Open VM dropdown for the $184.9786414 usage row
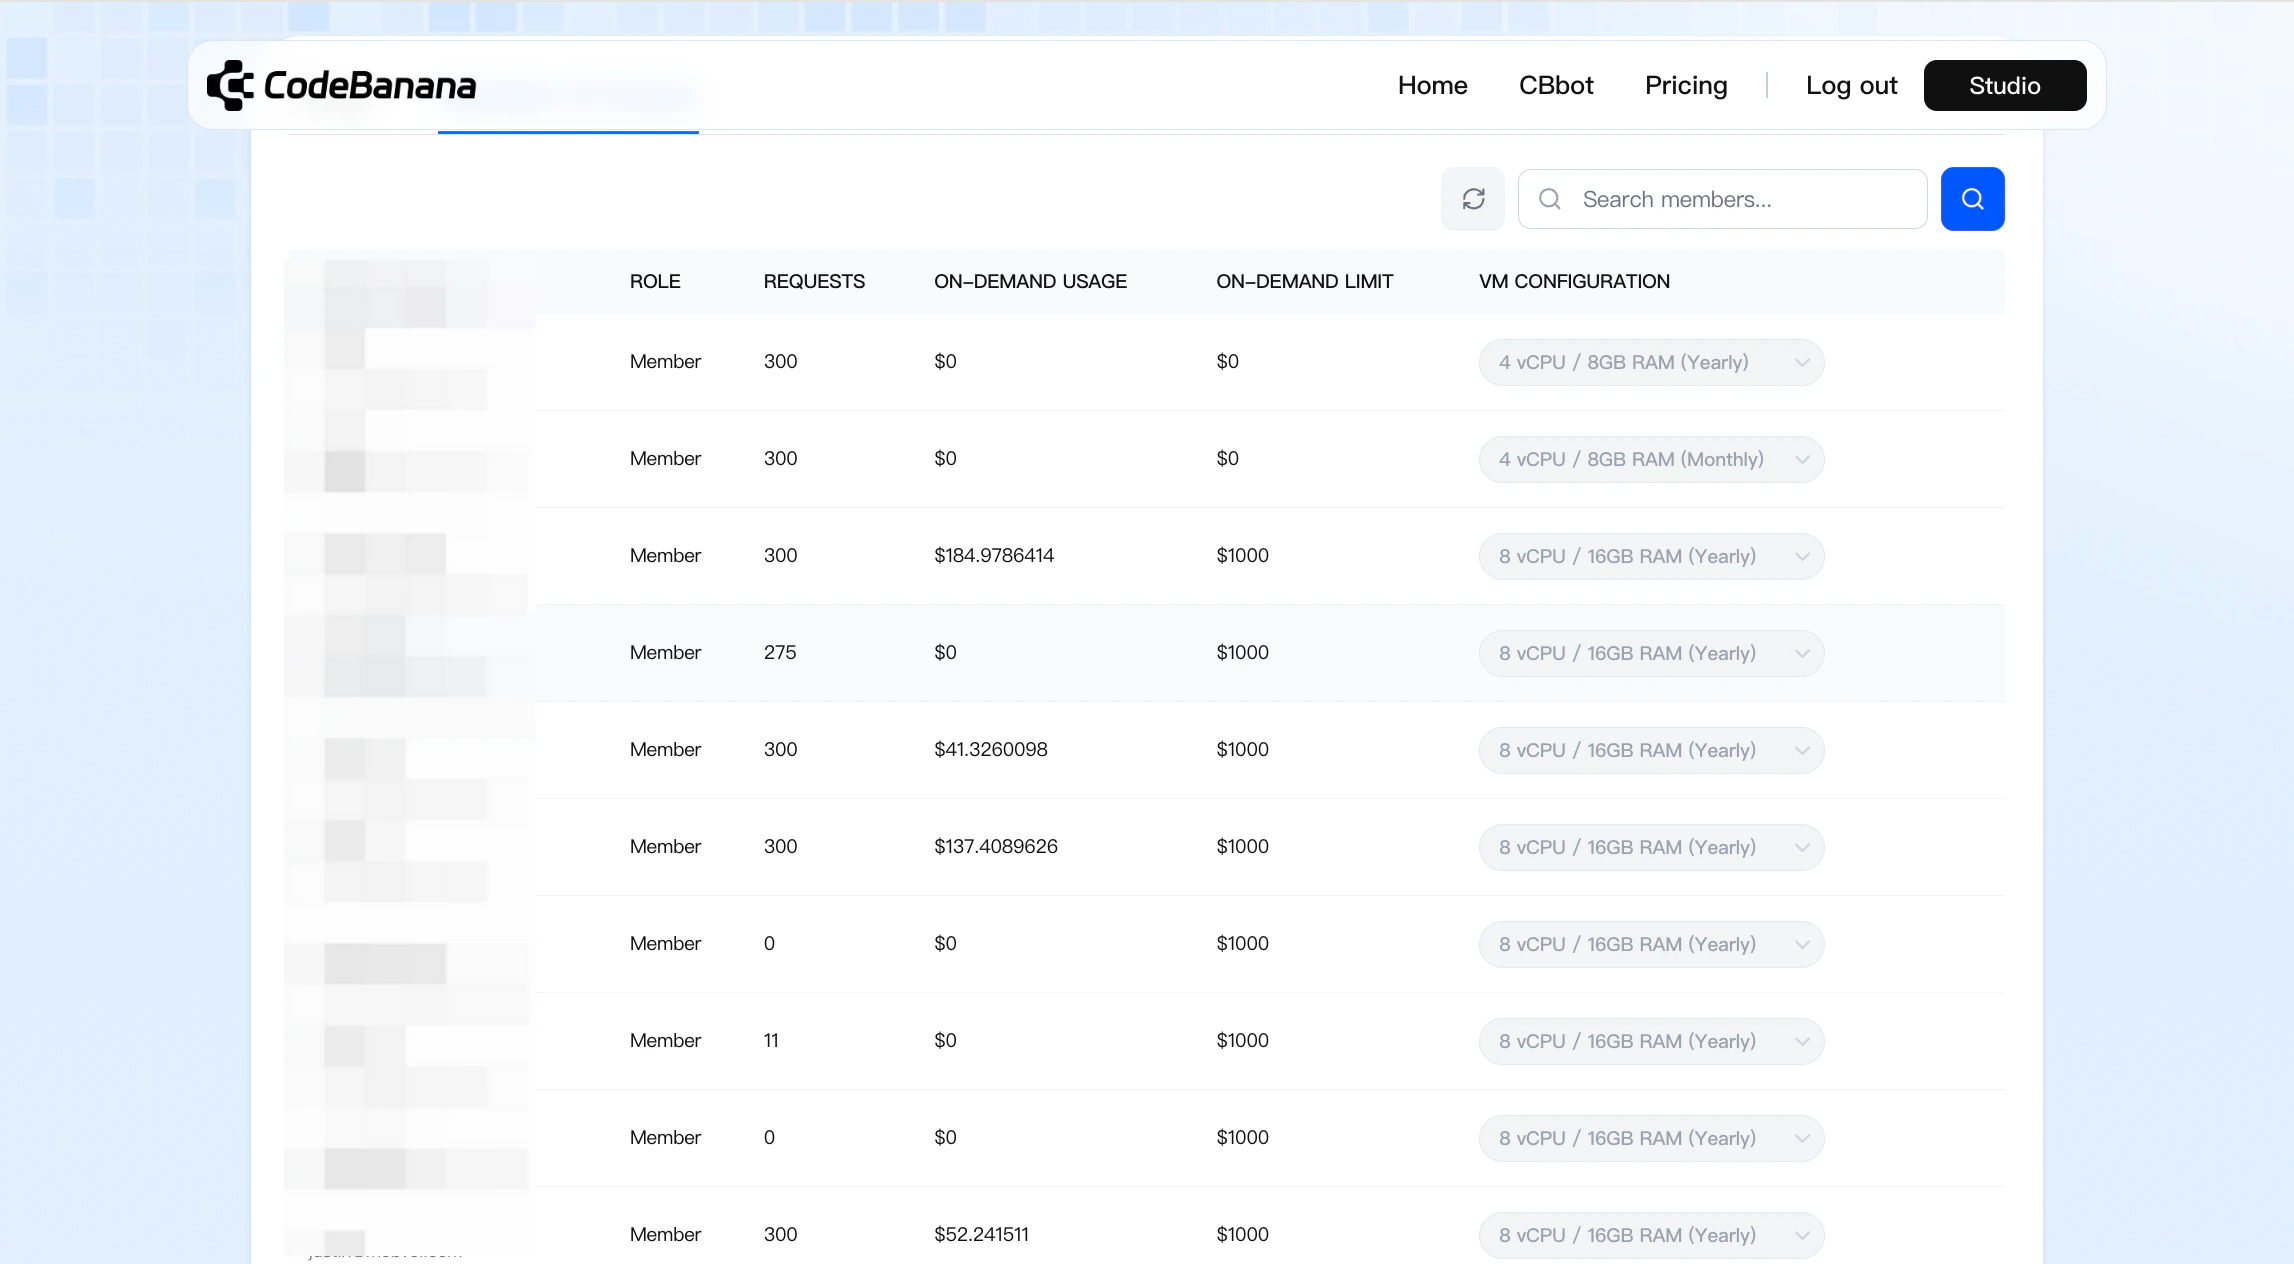2294x1264 pixels. click(1651, 556)
